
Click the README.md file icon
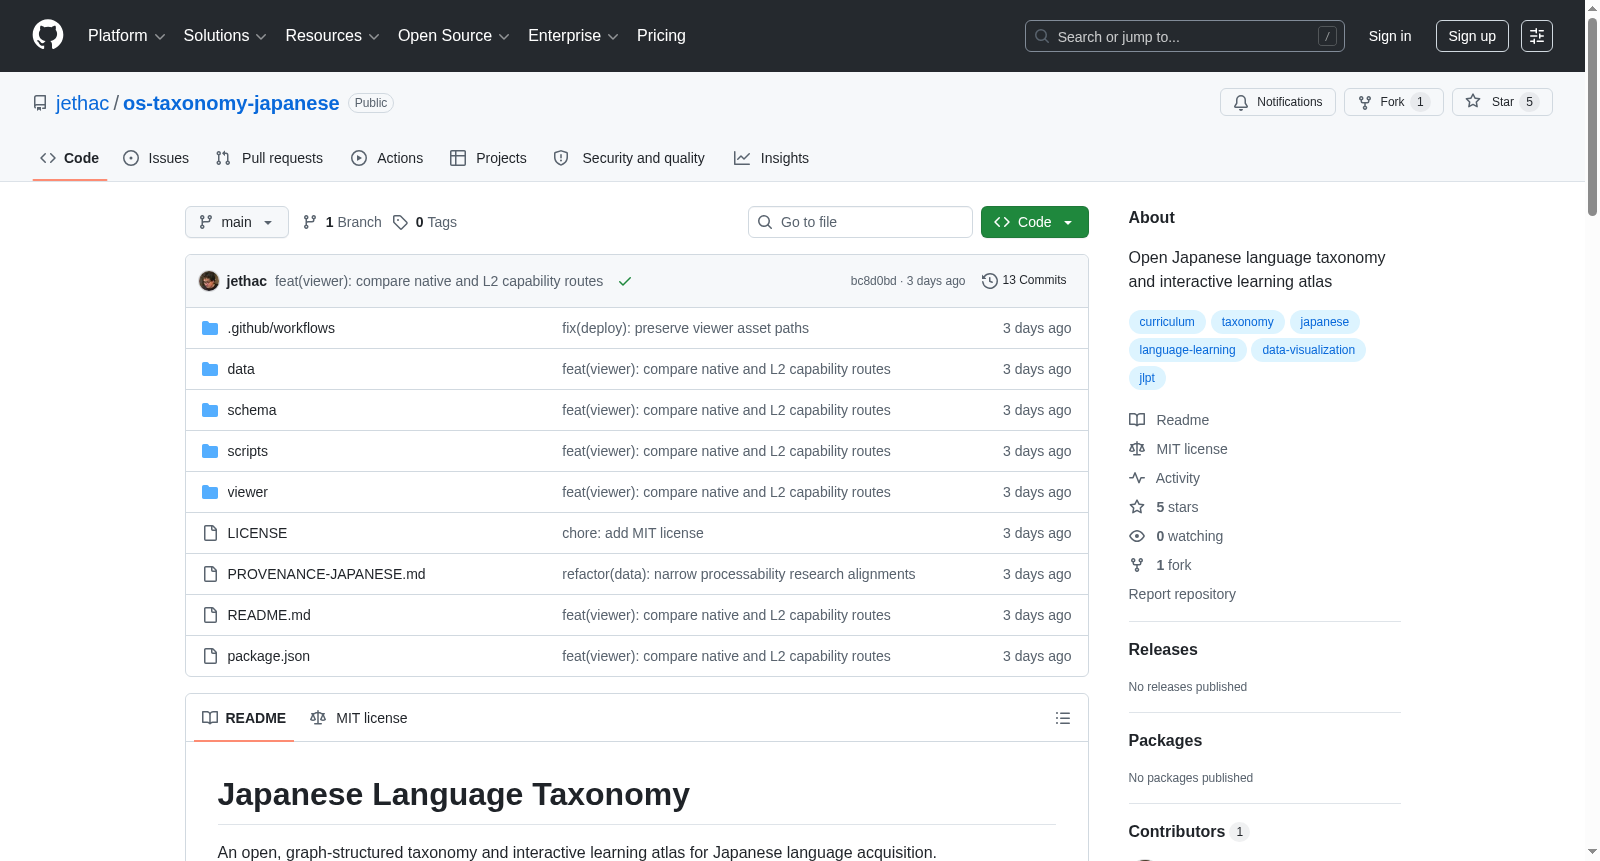point(210,615)
